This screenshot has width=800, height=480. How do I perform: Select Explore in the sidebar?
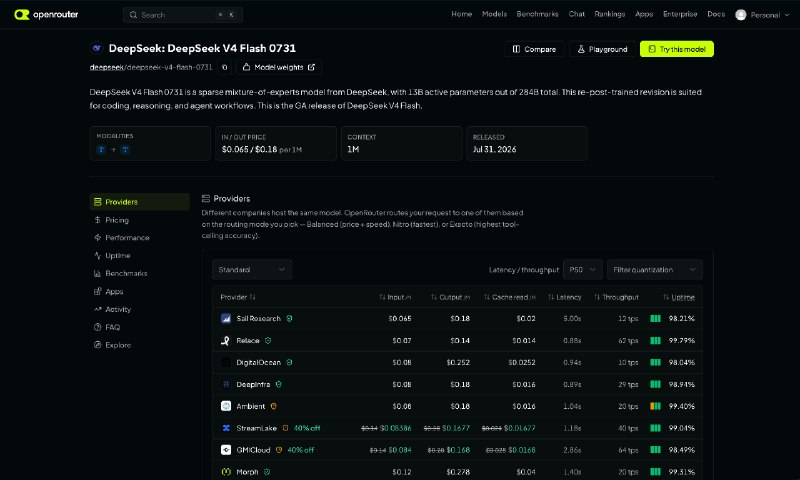[x=139, y=345]
